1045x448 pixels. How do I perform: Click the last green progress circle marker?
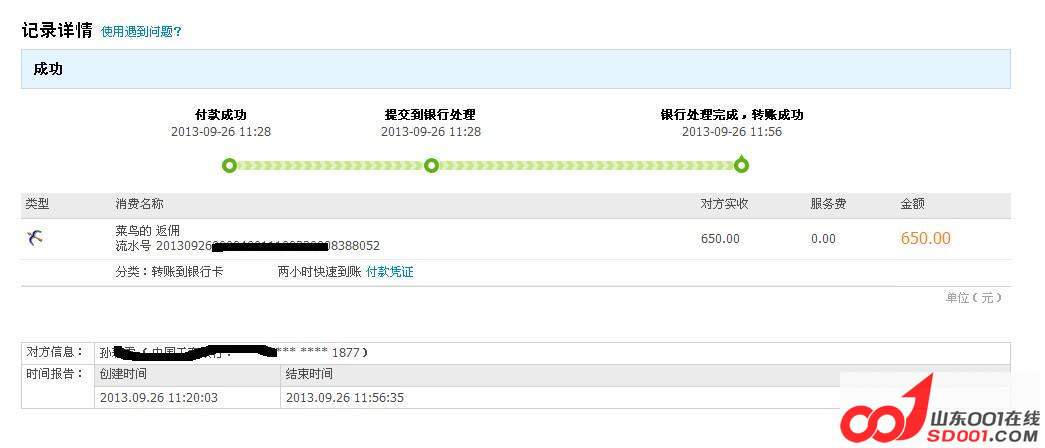[x=741, y=165]
